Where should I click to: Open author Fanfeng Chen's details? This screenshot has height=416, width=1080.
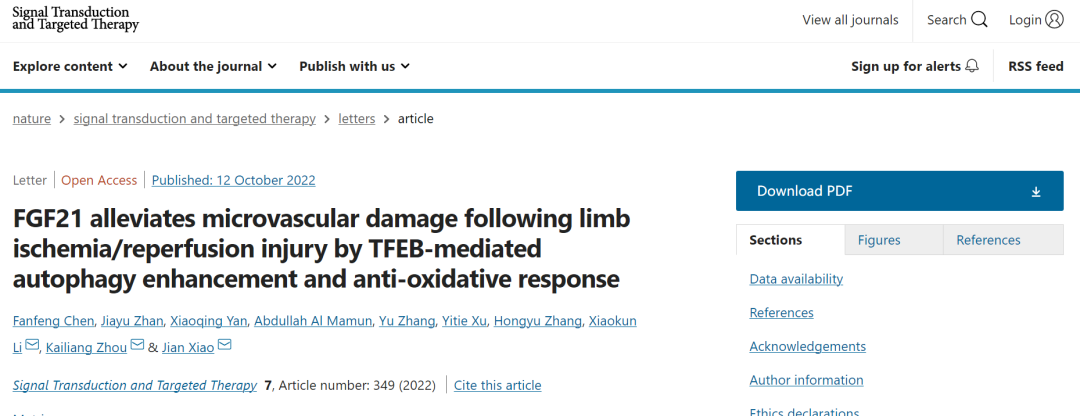point(54,321)
